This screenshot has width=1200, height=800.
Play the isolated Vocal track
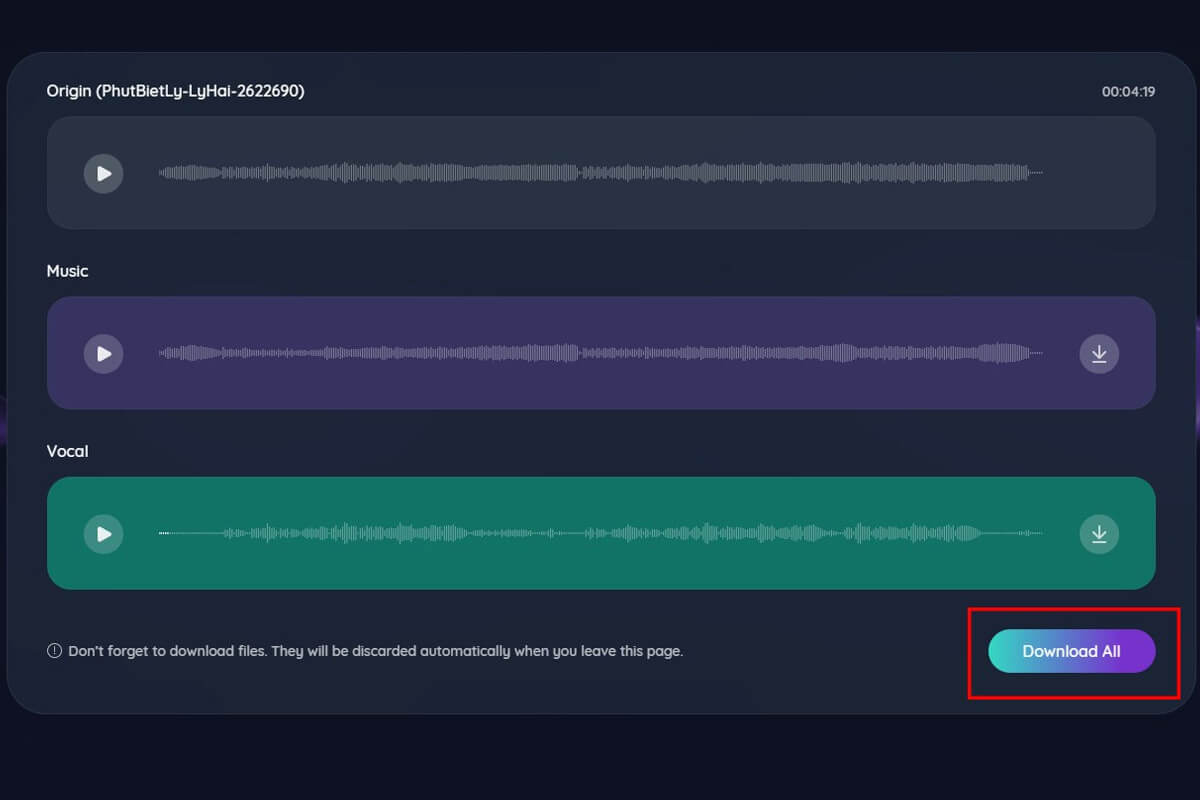pos(103,533)
